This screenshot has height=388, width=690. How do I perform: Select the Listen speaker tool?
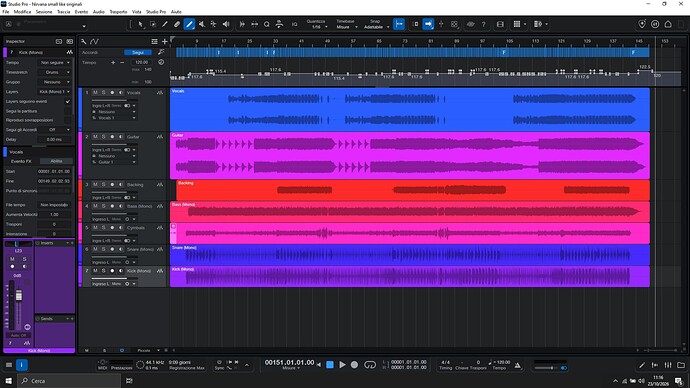226,24
